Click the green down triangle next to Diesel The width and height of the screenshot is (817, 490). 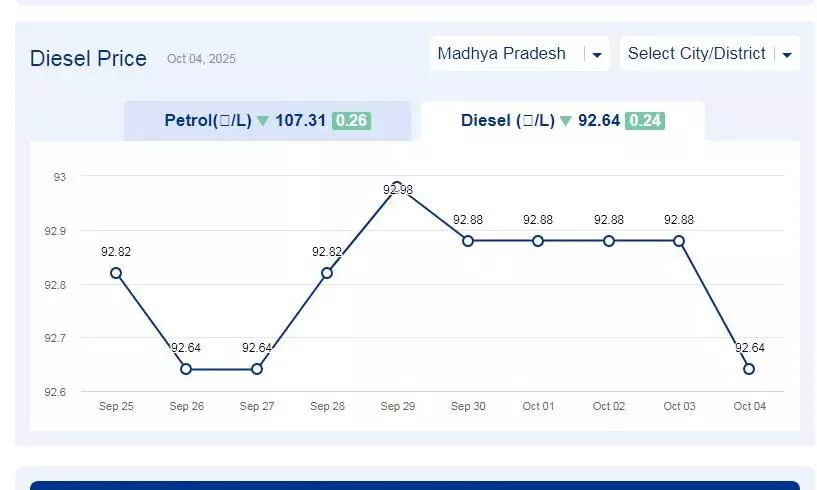tap(566, 121)
